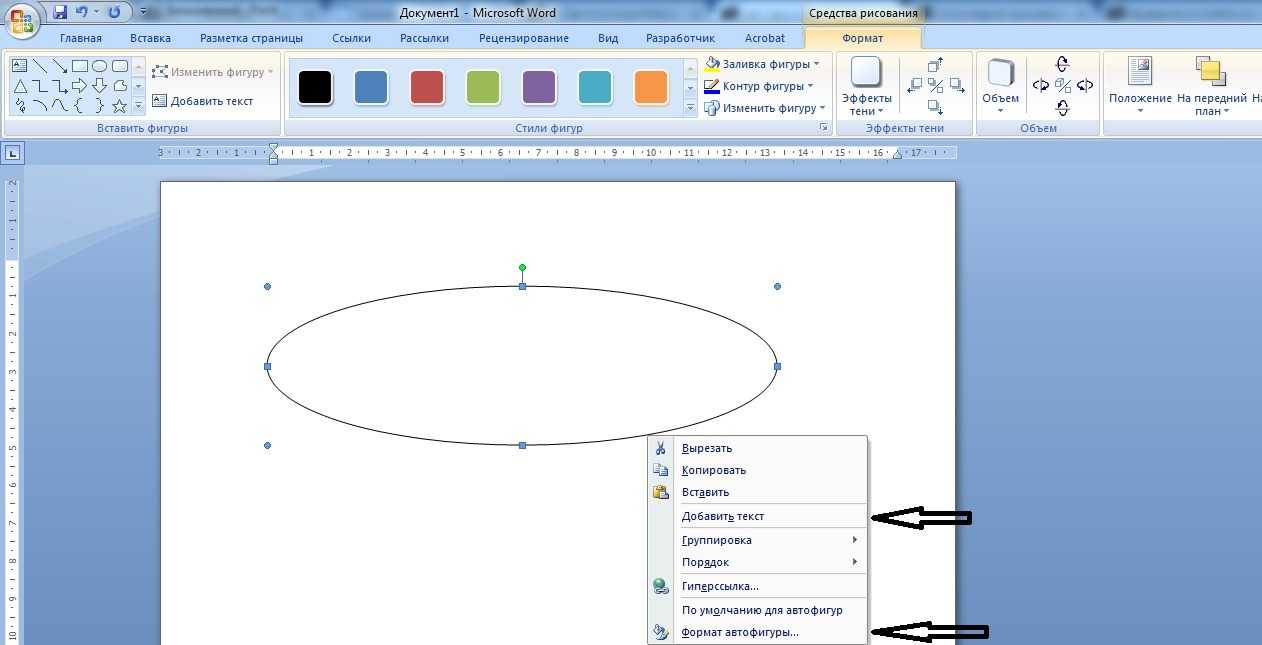The image size is (1262, 645).
Task: Apply the red shape style swatch
Action: coord(427,87)
